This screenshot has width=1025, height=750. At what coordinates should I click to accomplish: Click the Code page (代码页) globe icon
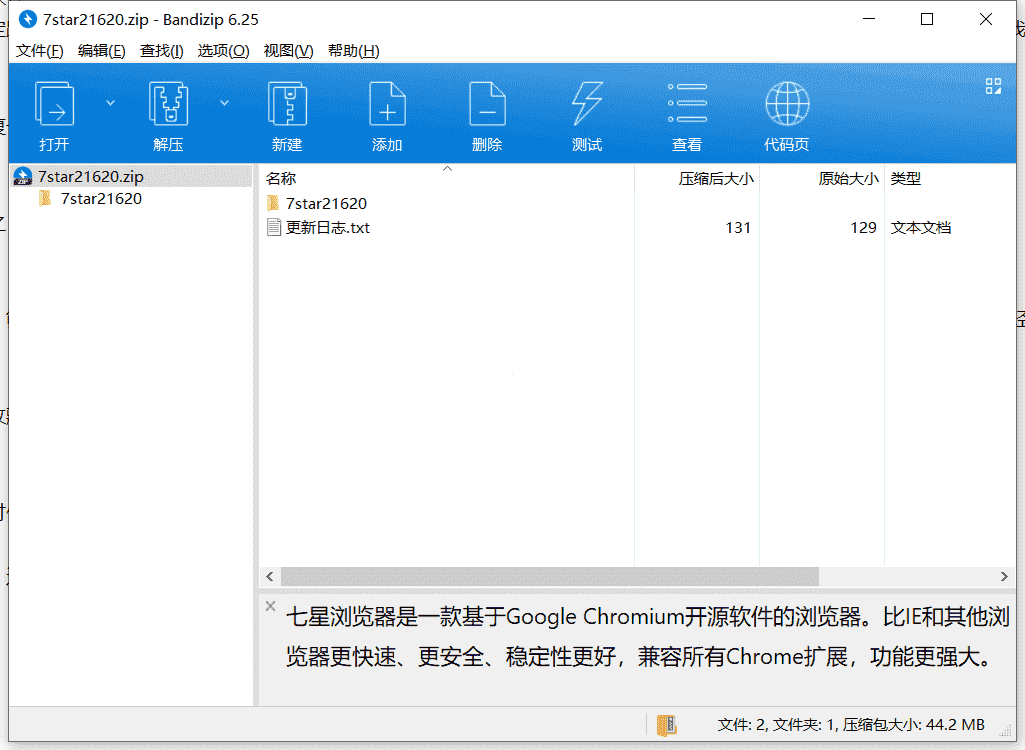[787, 103]
